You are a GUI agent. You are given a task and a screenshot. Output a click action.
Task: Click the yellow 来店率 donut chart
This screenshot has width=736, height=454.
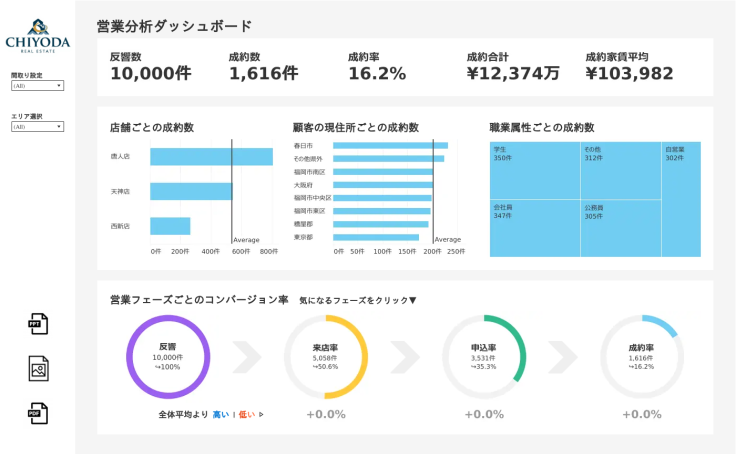[326, 357]
